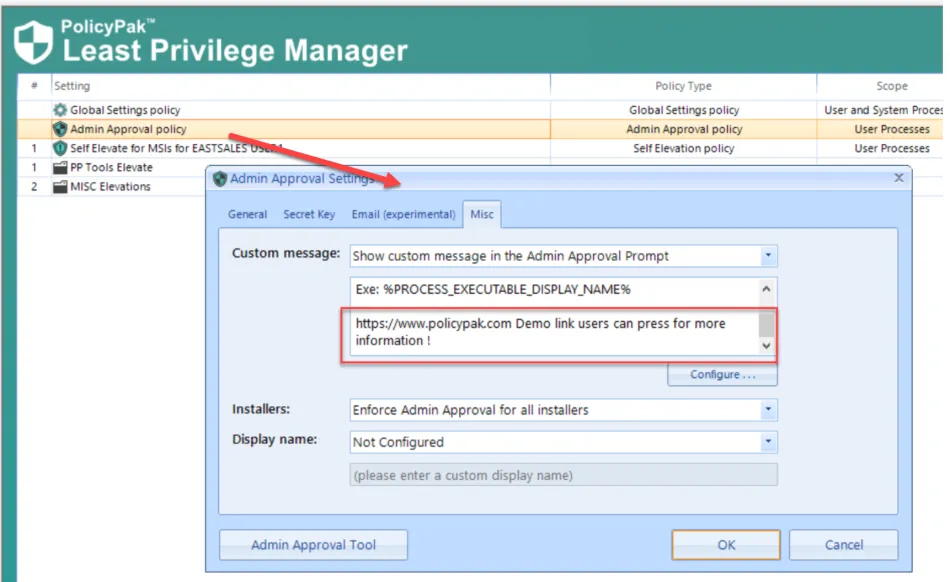950x582 pixels.
Task: Click the Admin Approval Settings dialog title icon
Action: (219, 179)
